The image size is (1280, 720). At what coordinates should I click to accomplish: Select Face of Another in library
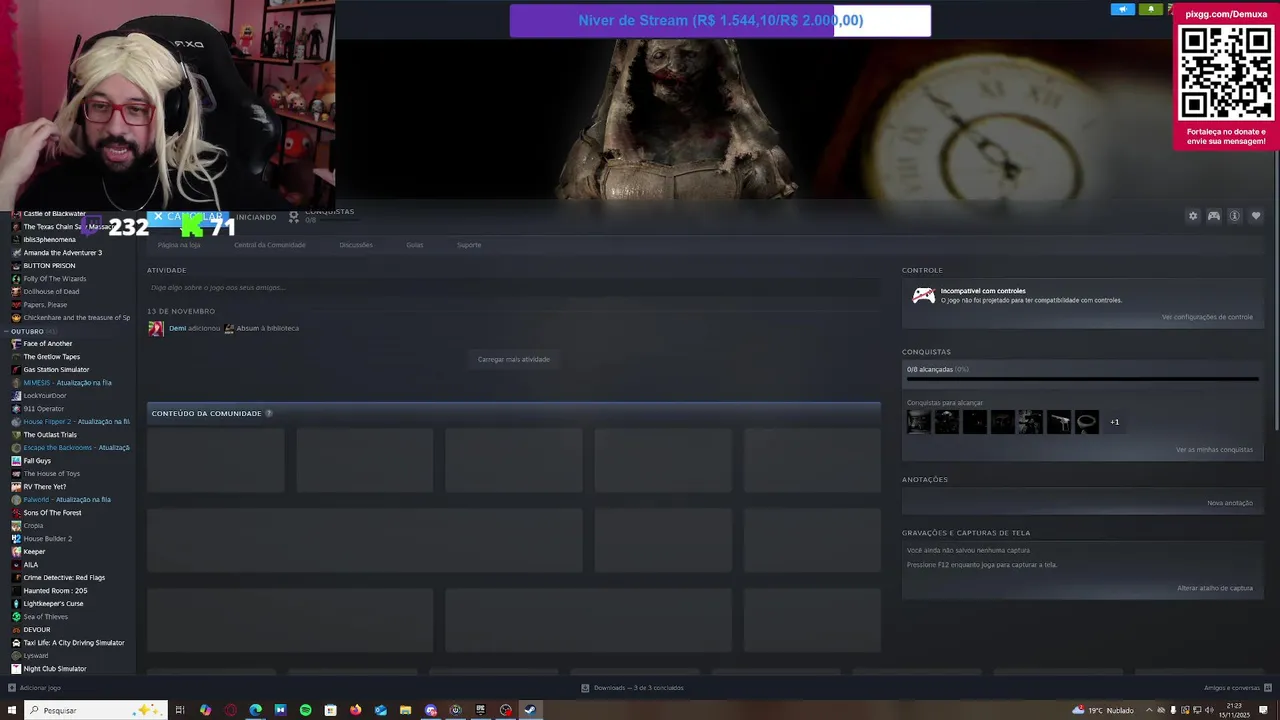point(47,344)
